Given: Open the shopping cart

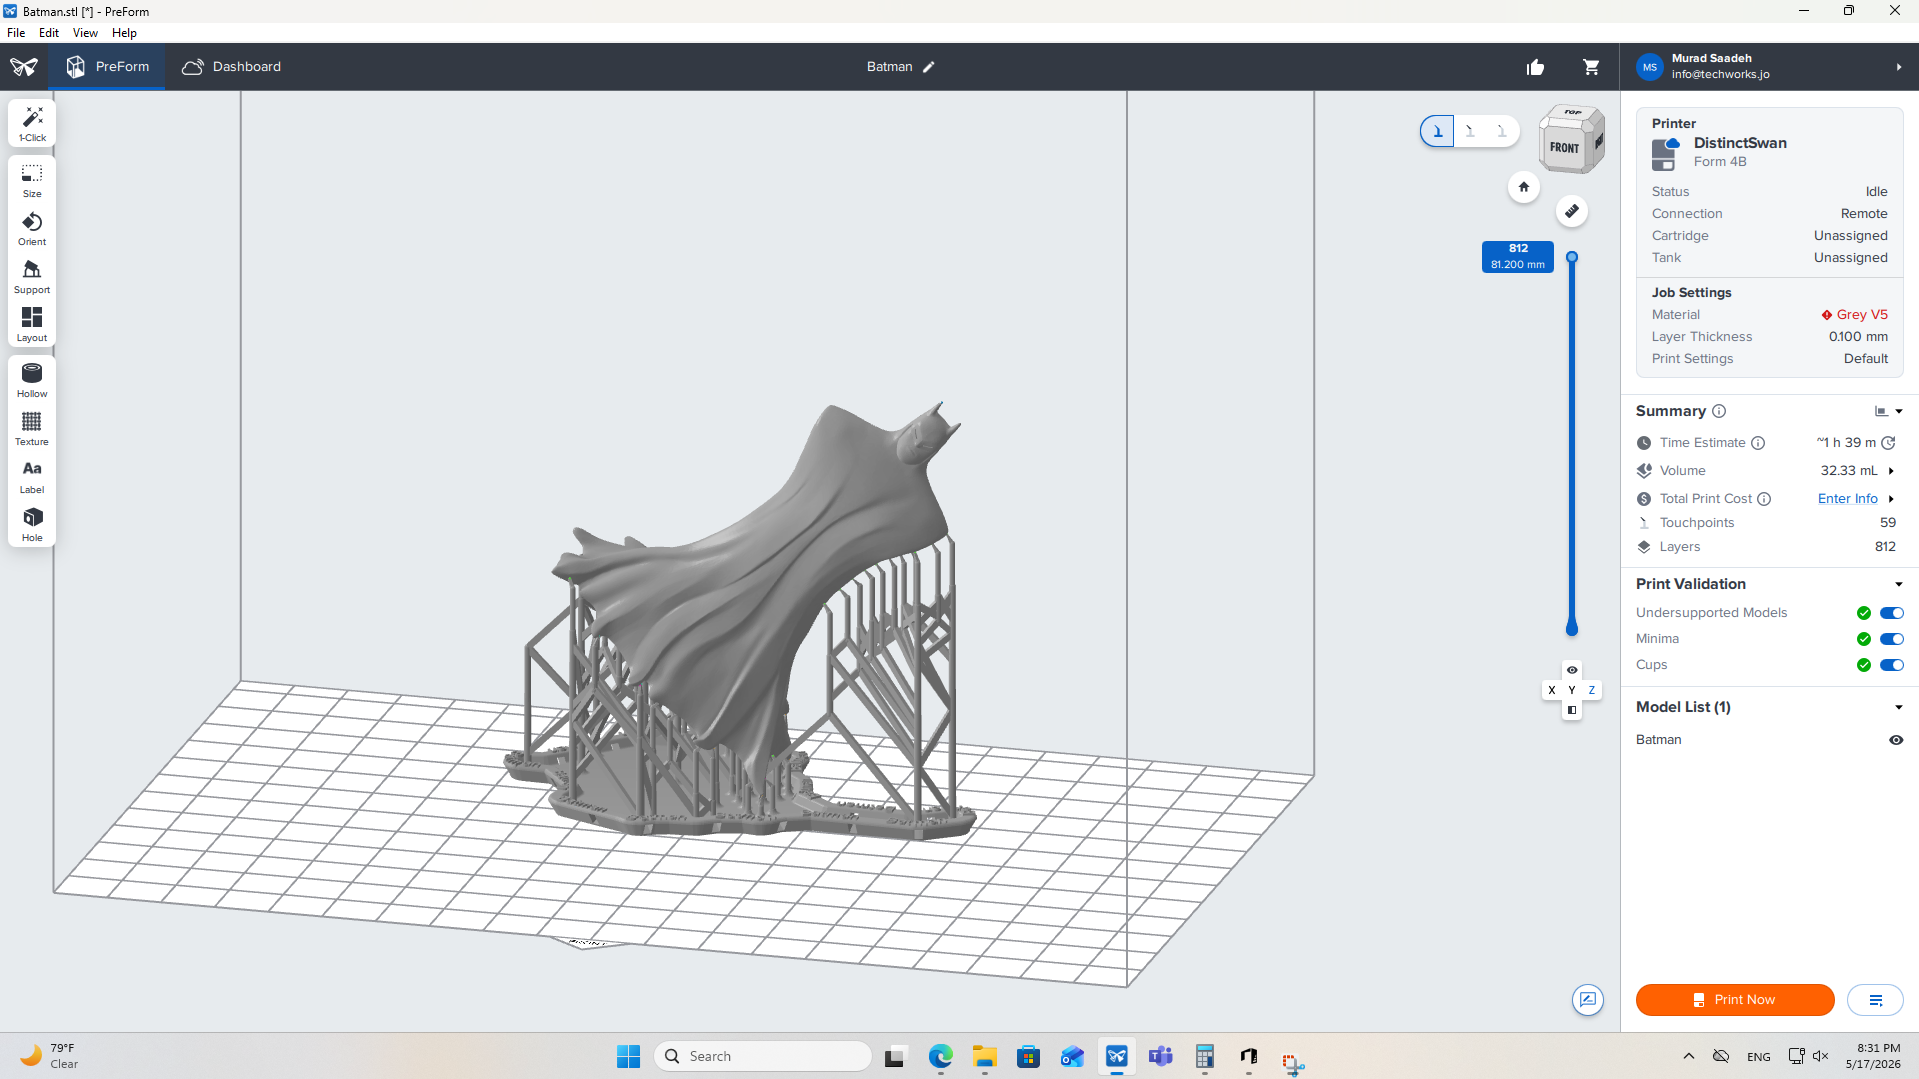Looking at the screenshot, I should 1591,67.
